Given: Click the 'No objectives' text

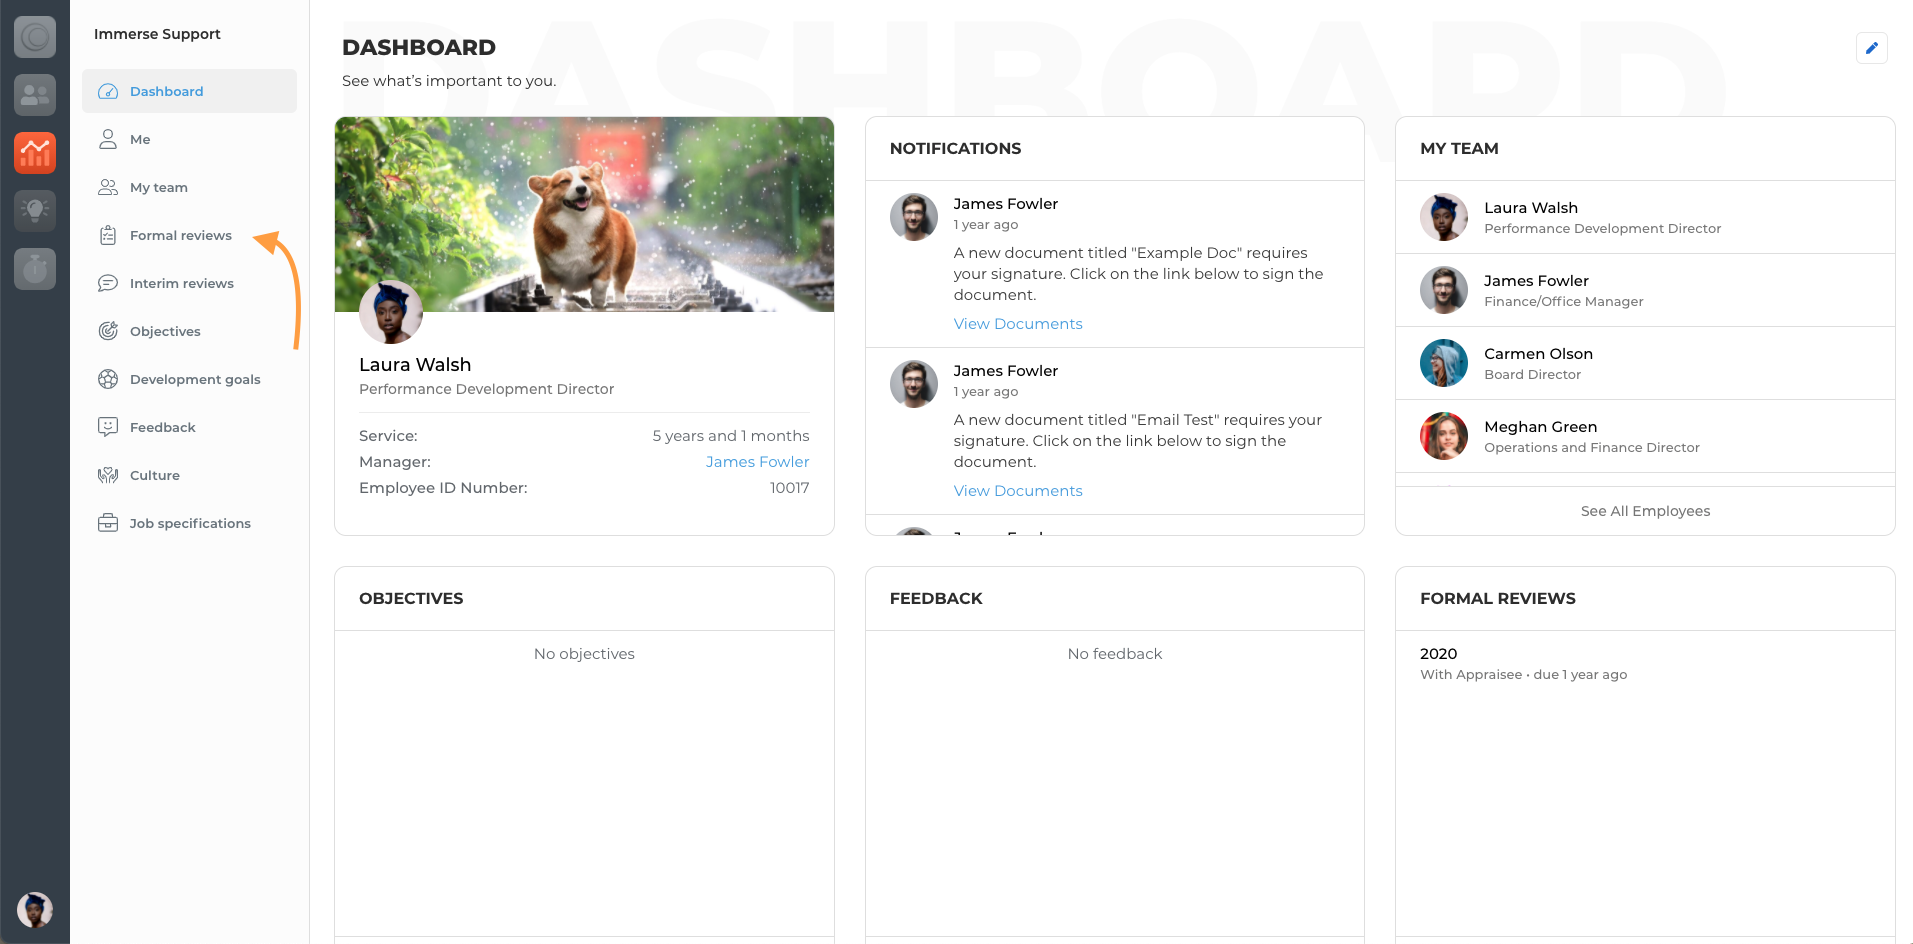Looking at the screenshot, I should point(584,654).
